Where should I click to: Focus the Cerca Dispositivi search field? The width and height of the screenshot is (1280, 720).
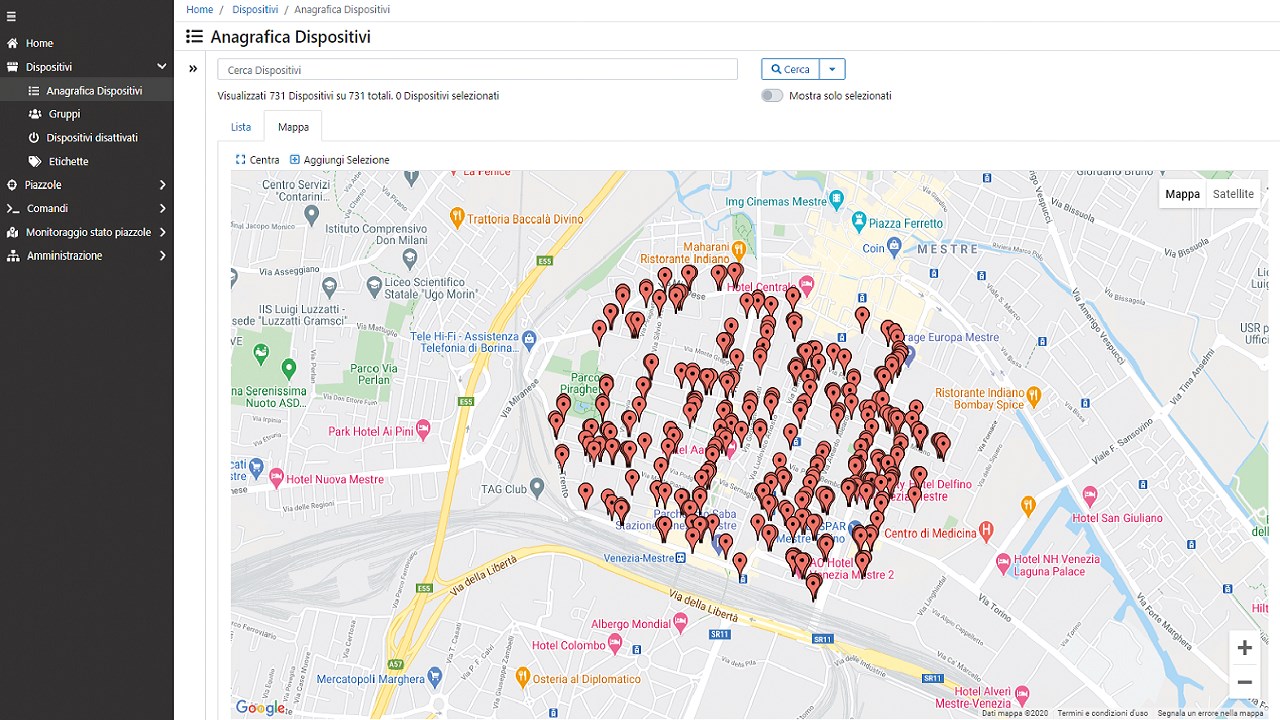(x=477, y=70)
